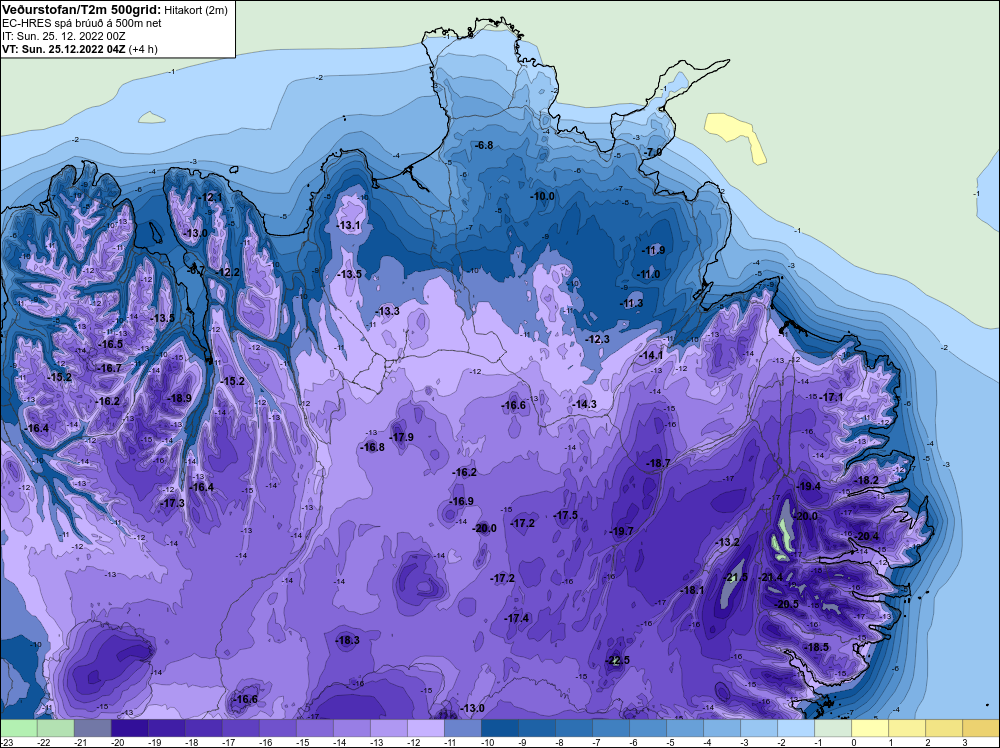Viewport: 1000px width, 748px height.
Task: Click the -10.0 temperature label
Action: pyautogui.click(x=543, y=196)
